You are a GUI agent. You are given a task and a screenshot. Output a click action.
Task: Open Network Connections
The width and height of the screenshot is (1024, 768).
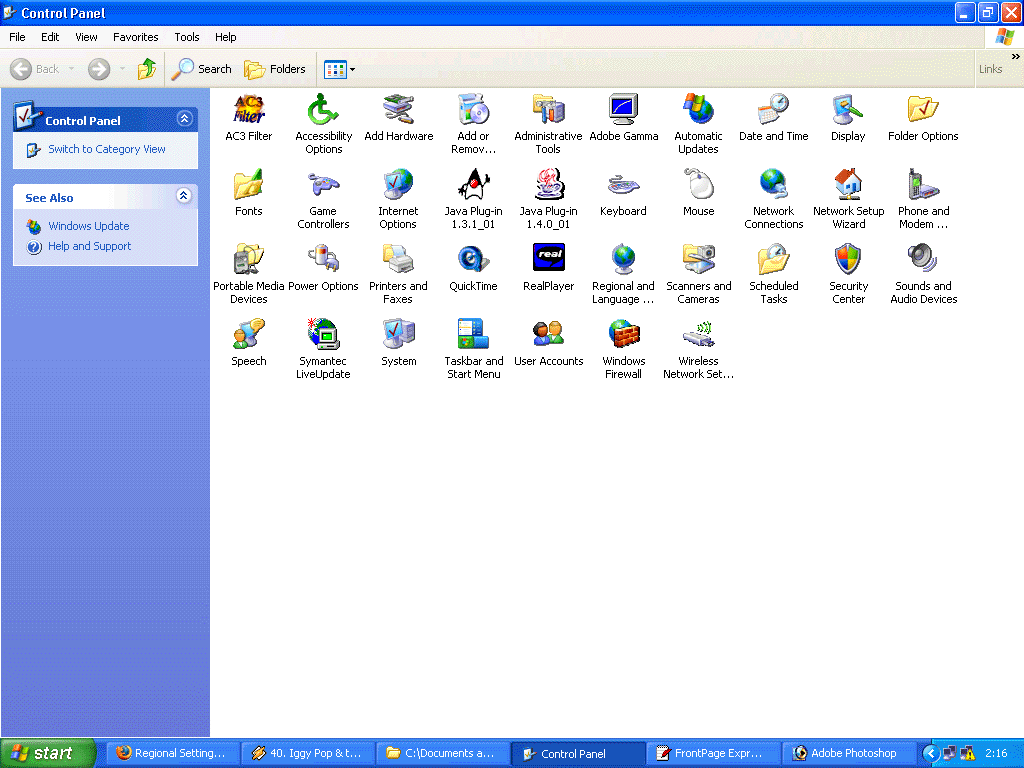pyautogui.click(x=774, y=199)
